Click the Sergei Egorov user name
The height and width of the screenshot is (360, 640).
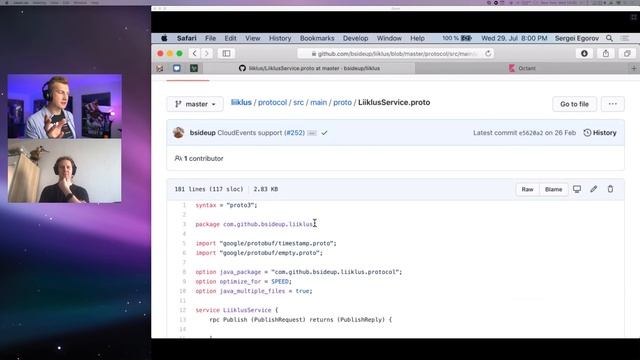[x=577, y=38]
